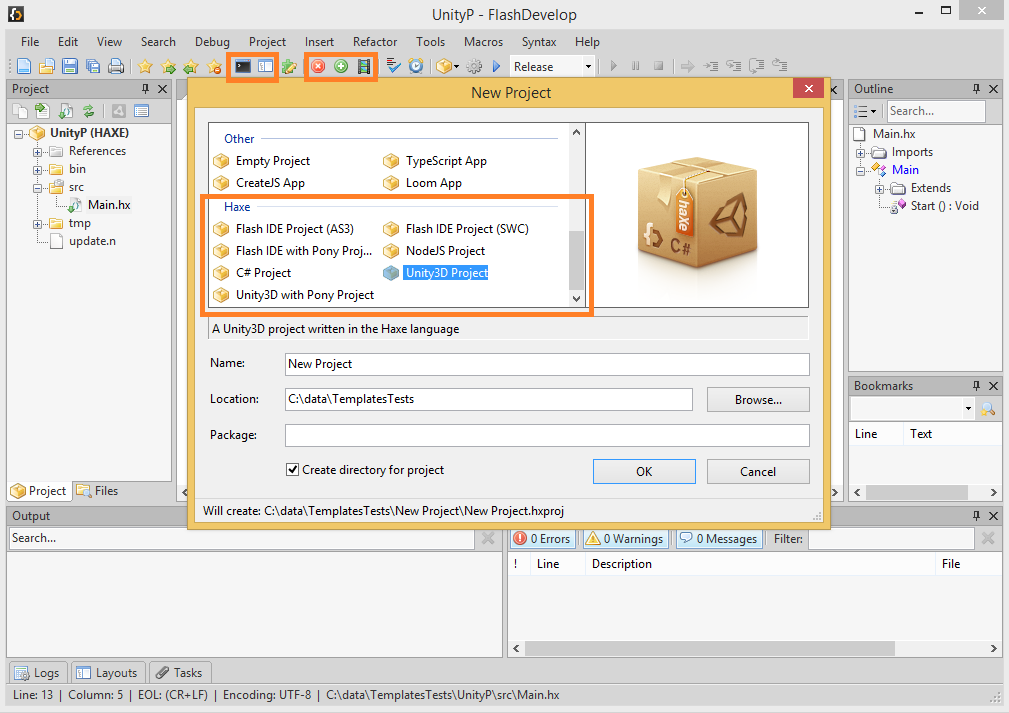Open the Release configuration dropdown
The width and height of the screenshot is (1009, 713).
pos(588,66)
